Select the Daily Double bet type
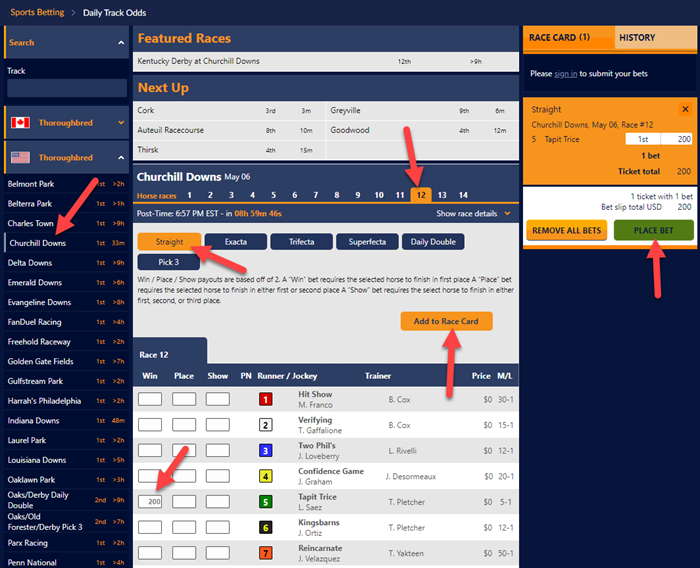700x568 pixels. pos(433,242)
